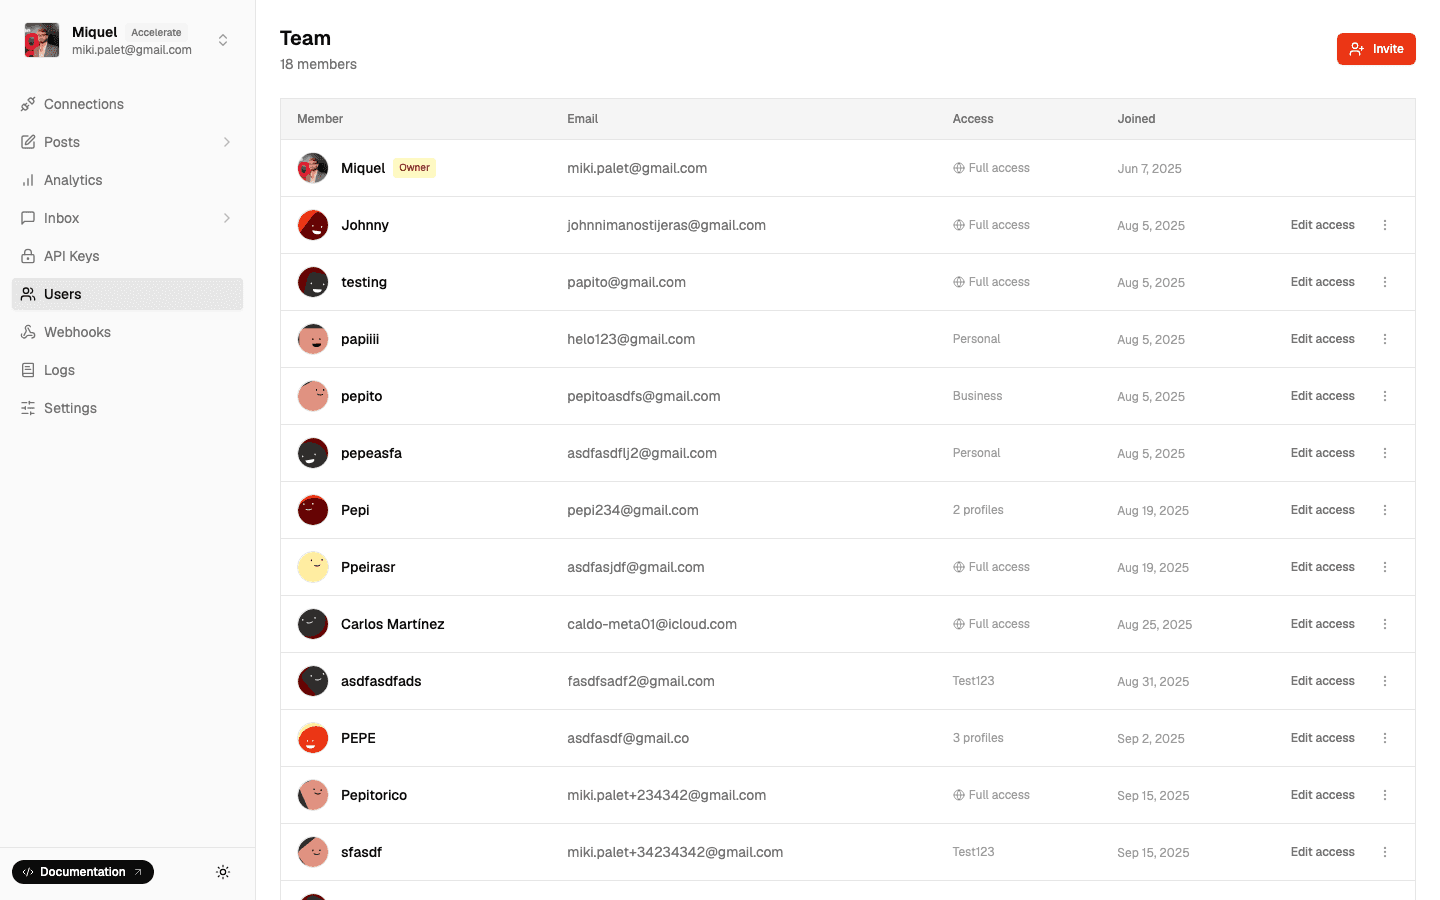Click the Analytics bar chart icon
The image size is (1440, 900).
pyautogui.click(x=28, y=180)
